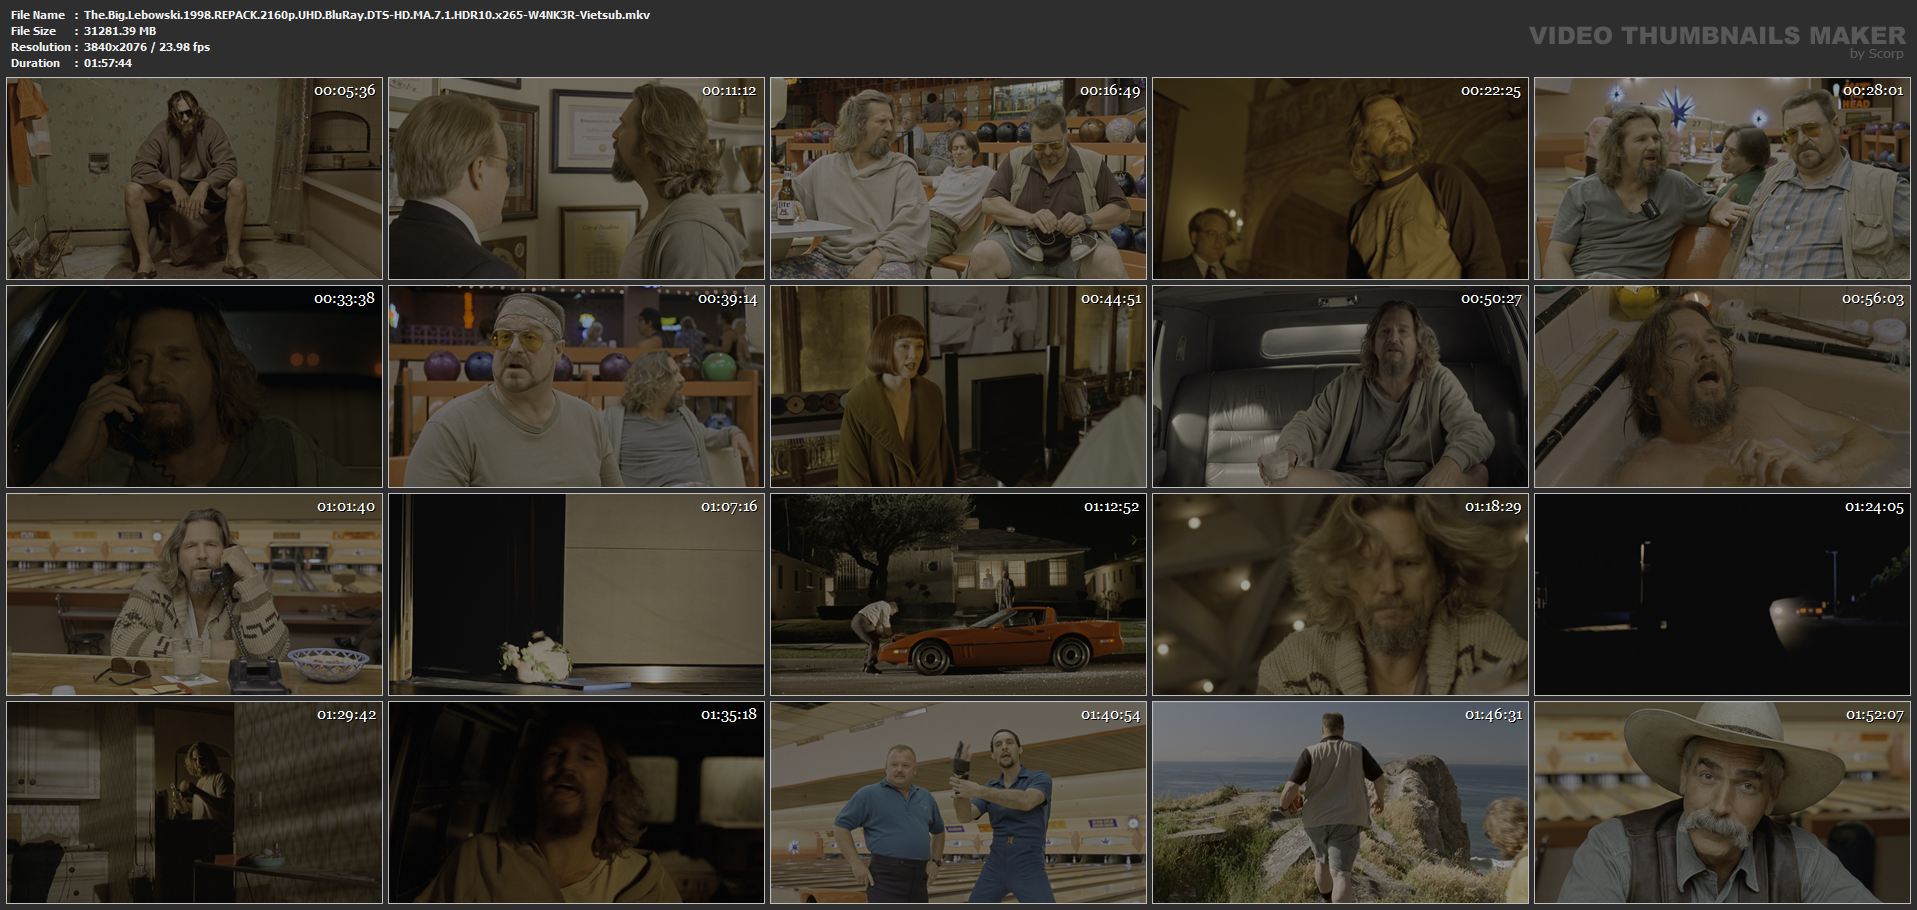Select the thumbnail at 00:05:36
Image resolution: width=1917 pixels, height=910 pixels.
coord(195,179)
